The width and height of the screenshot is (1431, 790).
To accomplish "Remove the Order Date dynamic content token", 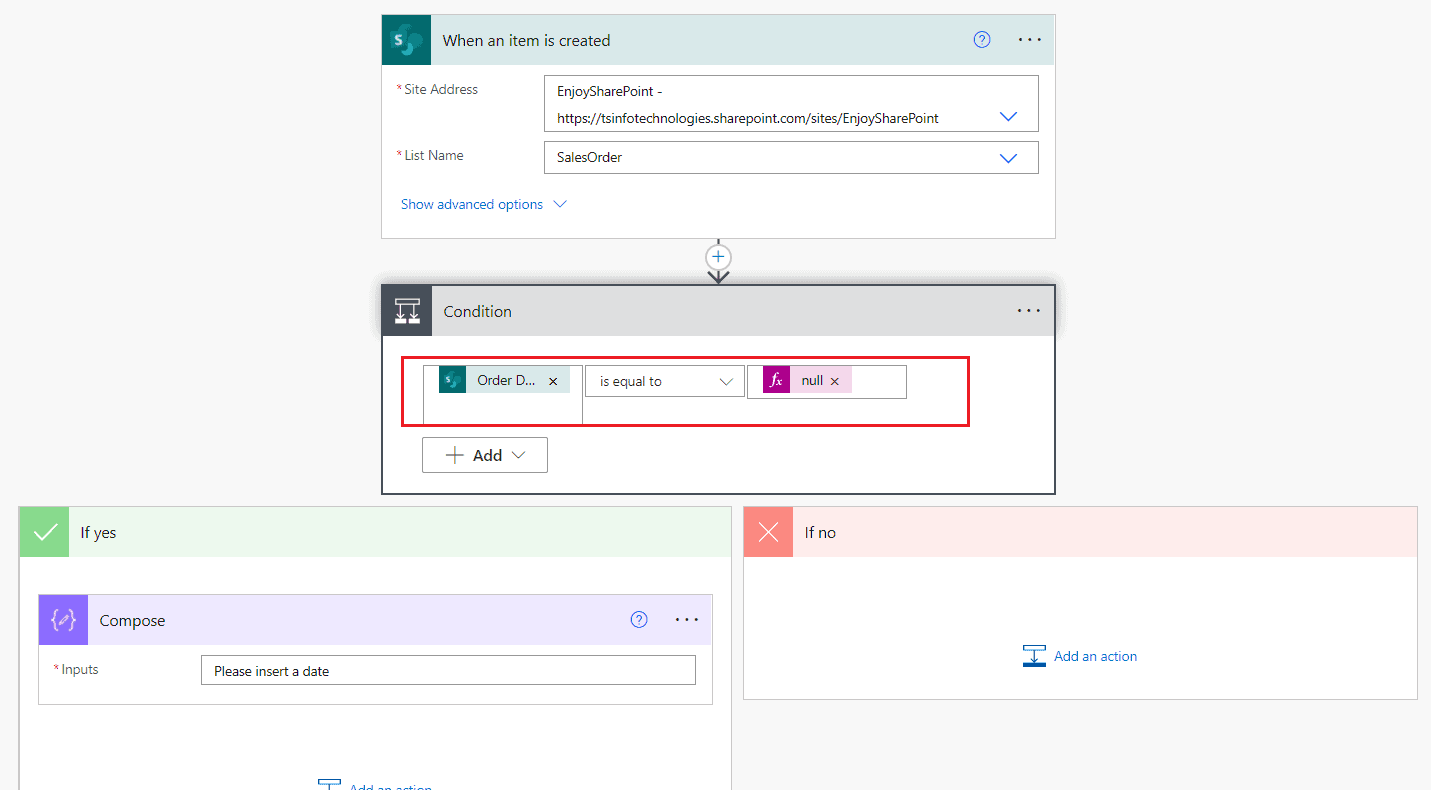I will coord(553,380).
